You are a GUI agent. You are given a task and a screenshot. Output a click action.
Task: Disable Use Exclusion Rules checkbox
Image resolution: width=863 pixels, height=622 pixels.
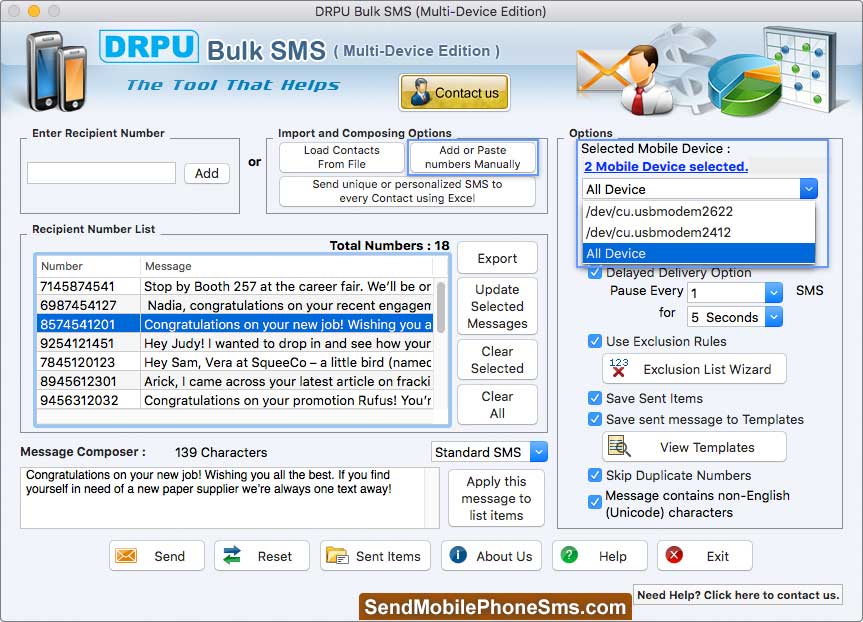tap(594, 341)
